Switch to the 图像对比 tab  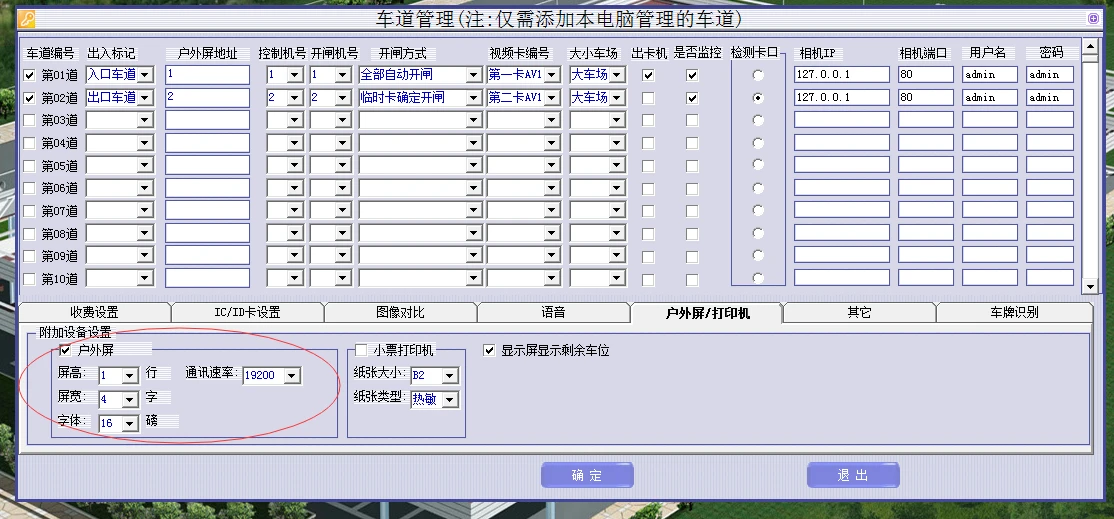click(x=400, y=312)
